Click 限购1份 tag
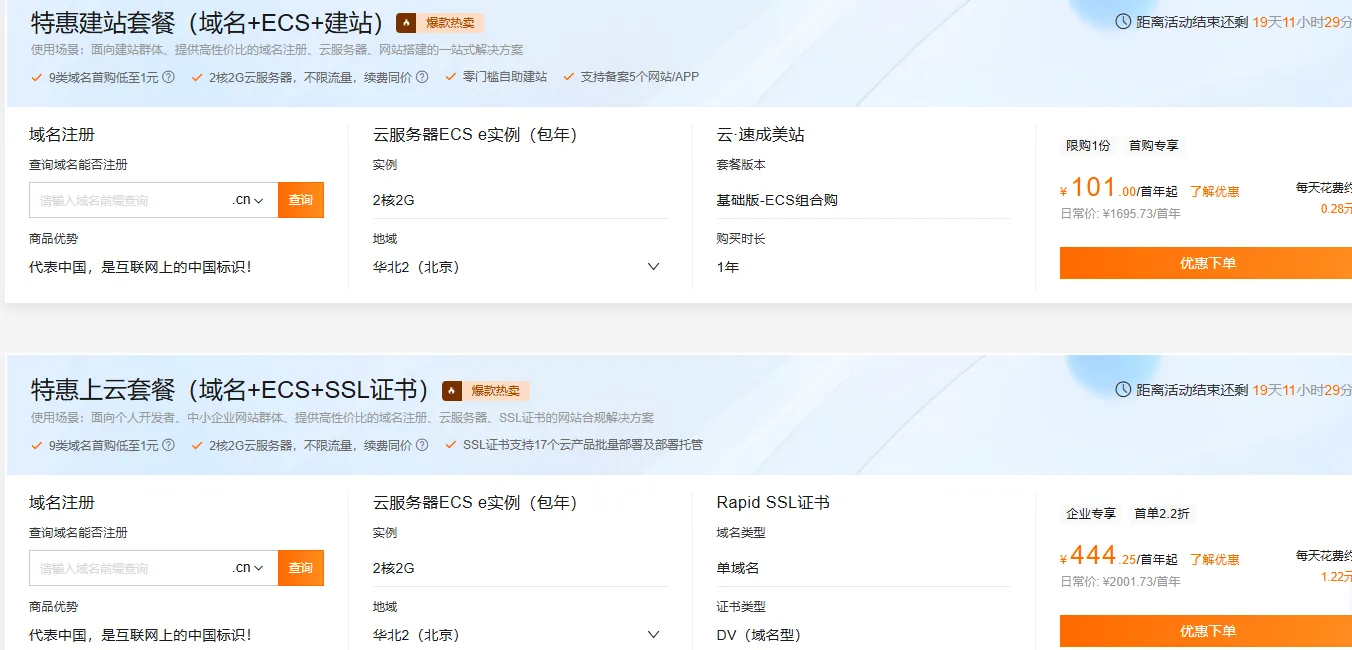 1088,145
